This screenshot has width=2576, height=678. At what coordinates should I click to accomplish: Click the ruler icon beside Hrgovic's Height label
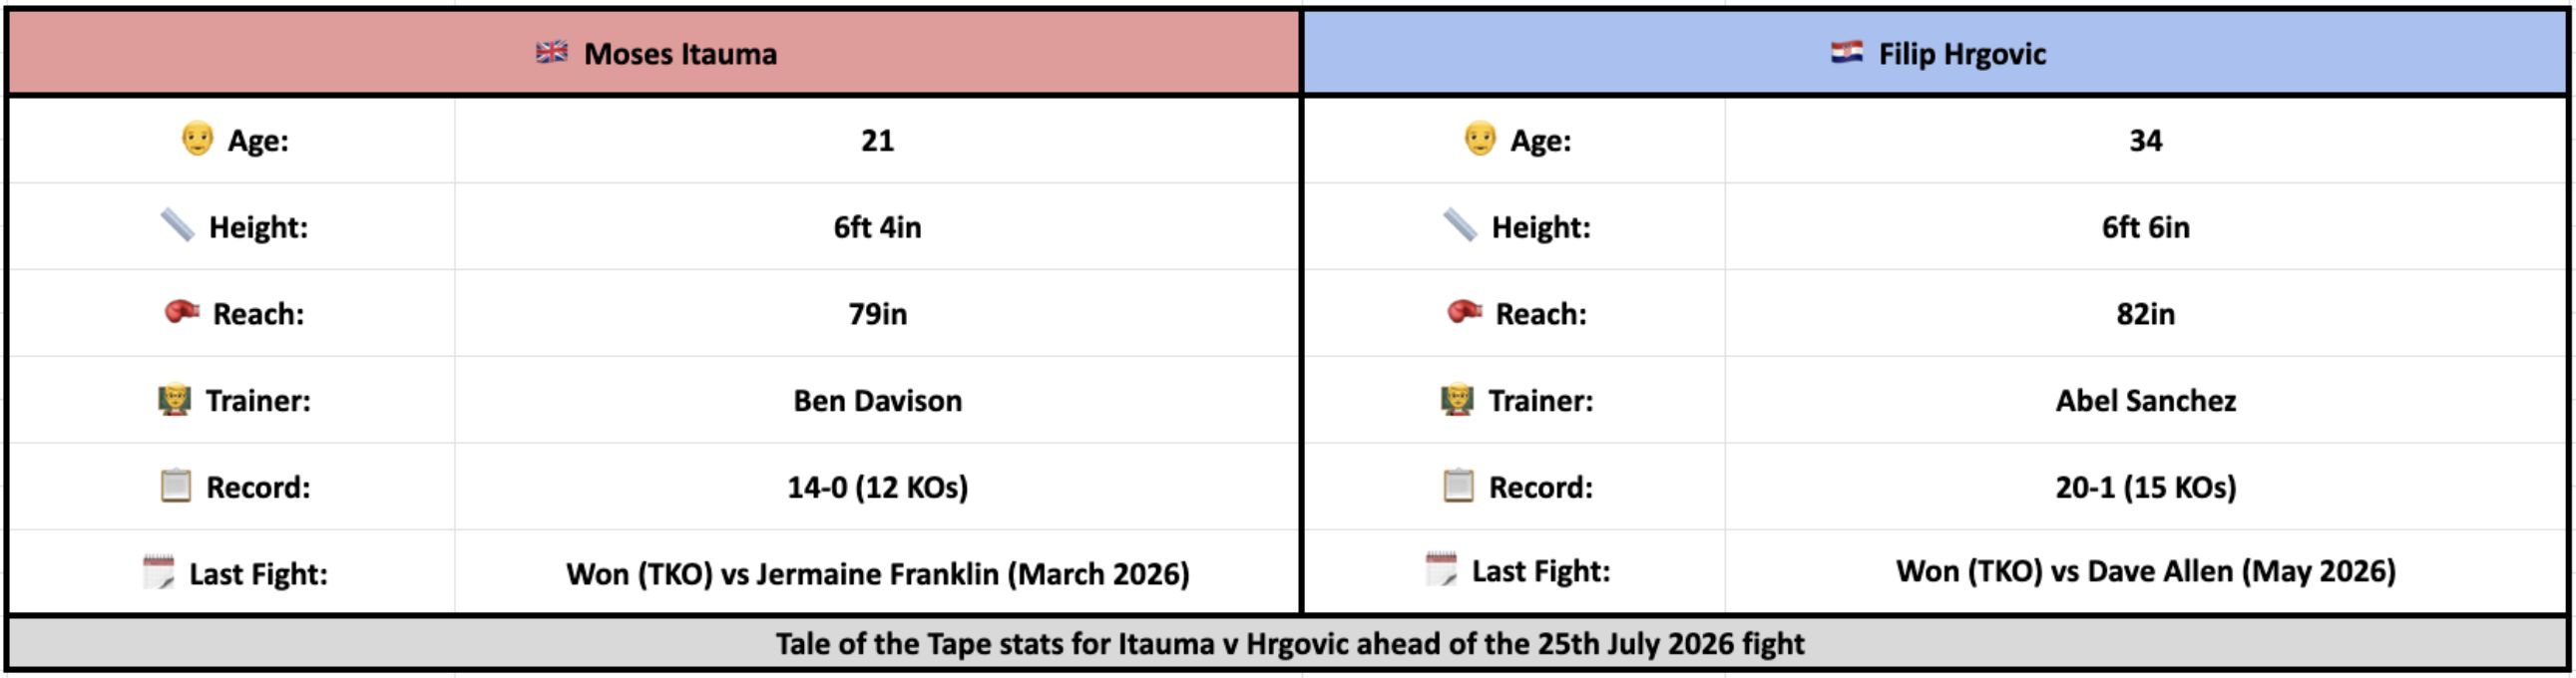(x=1460, y=225)
